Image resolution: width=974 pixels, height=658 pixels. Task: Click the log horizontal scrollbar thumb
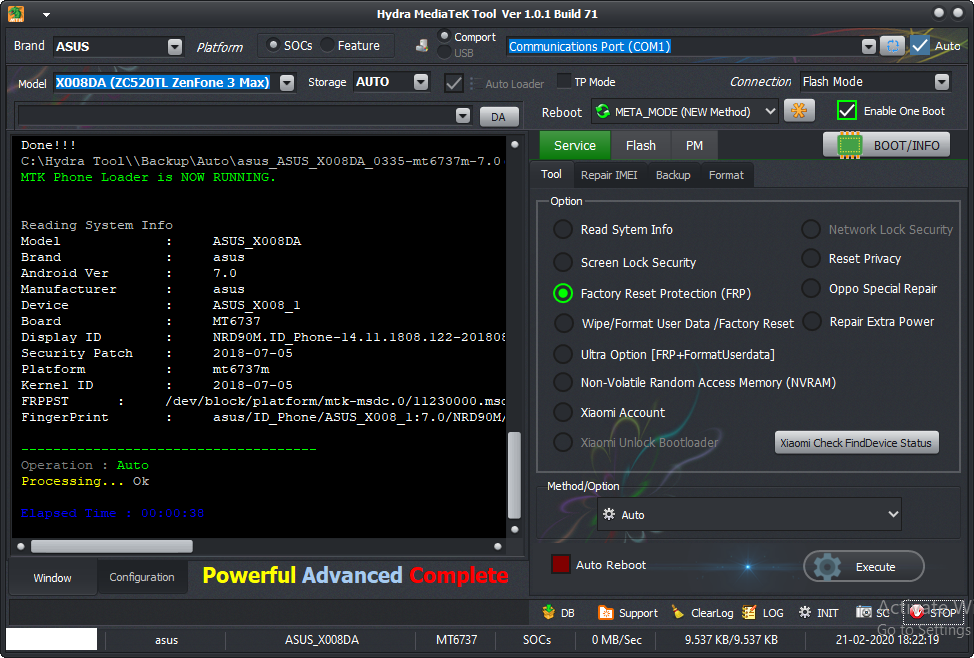click(112, 546)
